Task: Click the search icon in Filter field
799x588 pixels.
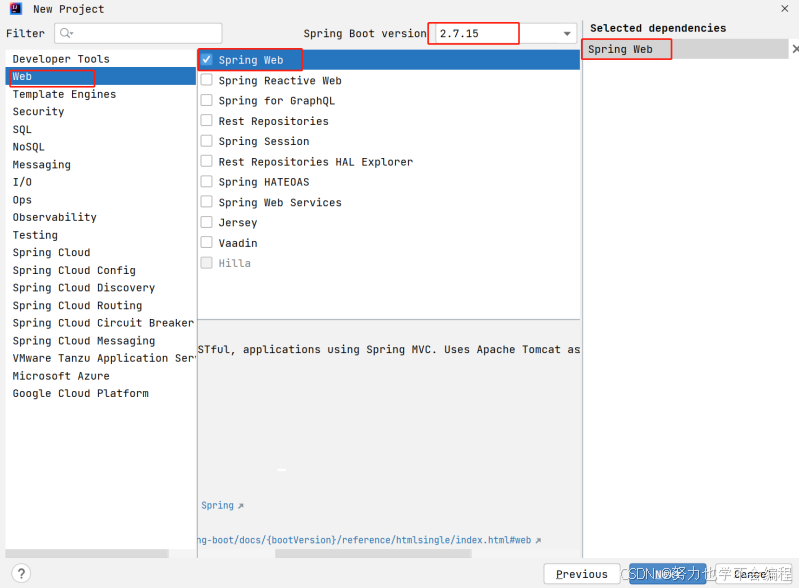Action: [66, 33]
